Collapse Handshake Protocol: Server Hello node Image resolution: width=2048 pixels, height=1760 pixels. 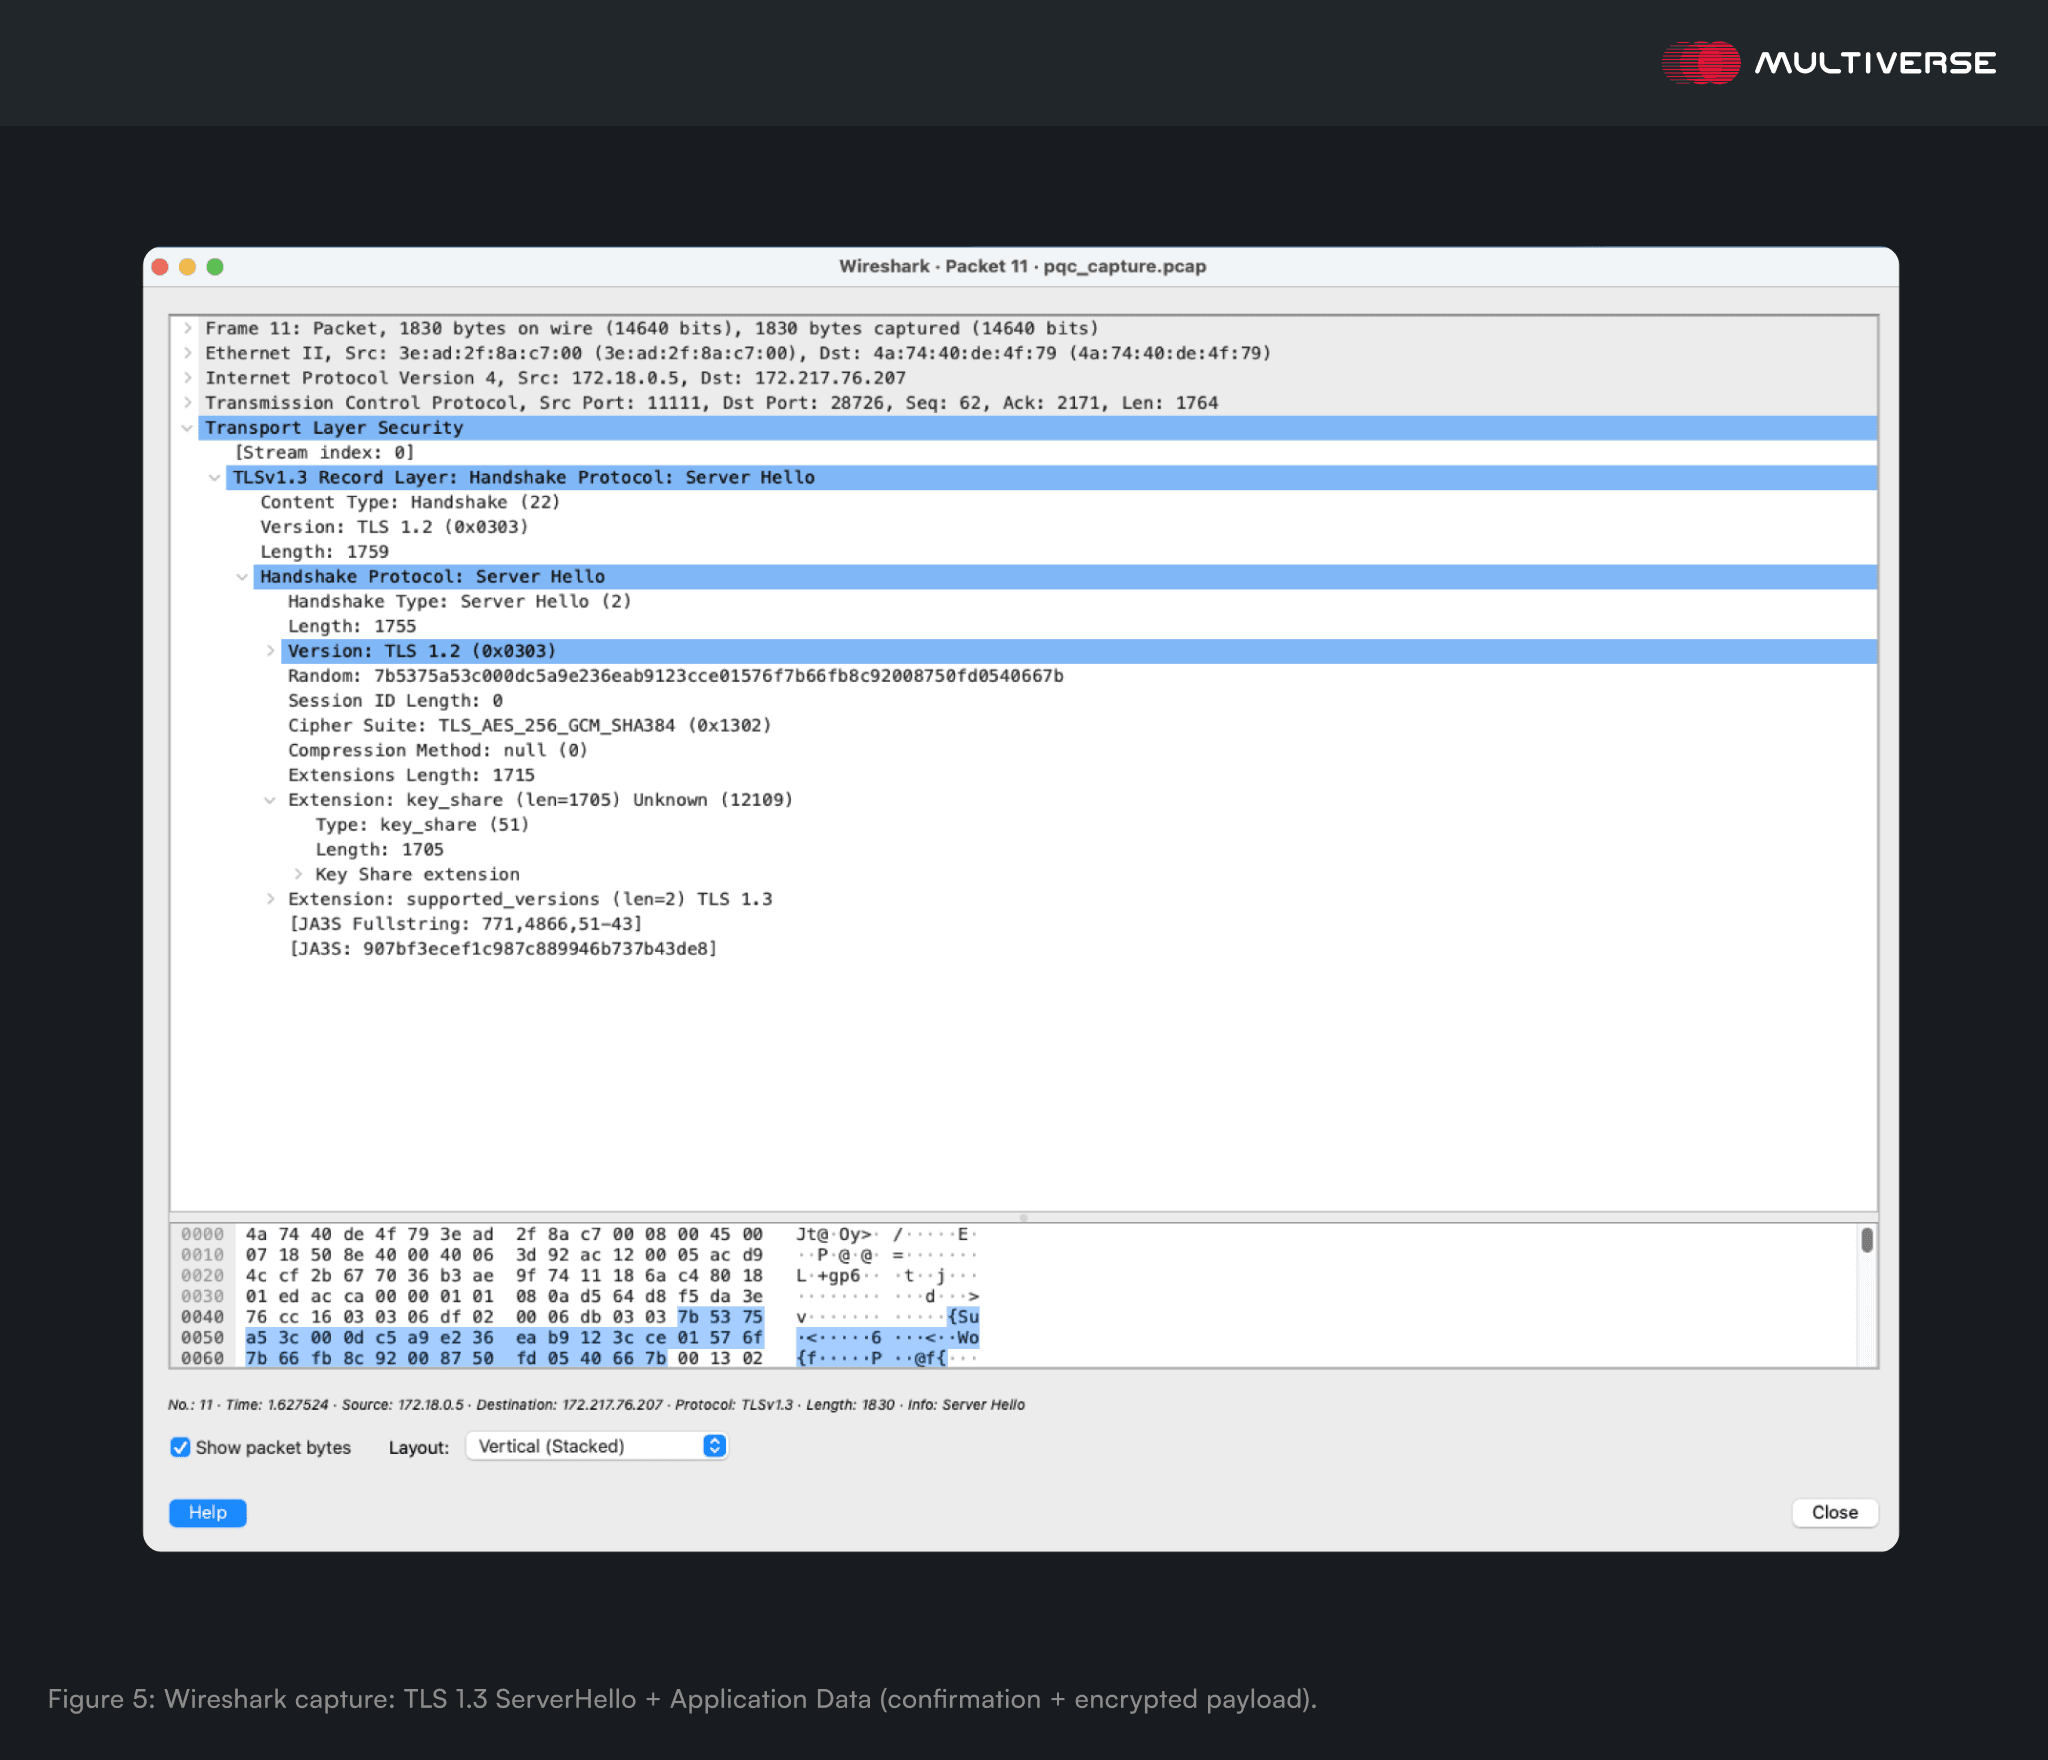click(242, 577)
